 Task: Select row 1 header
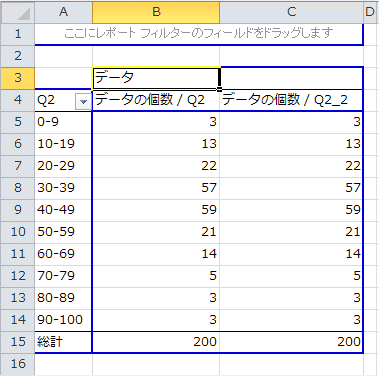18,34
